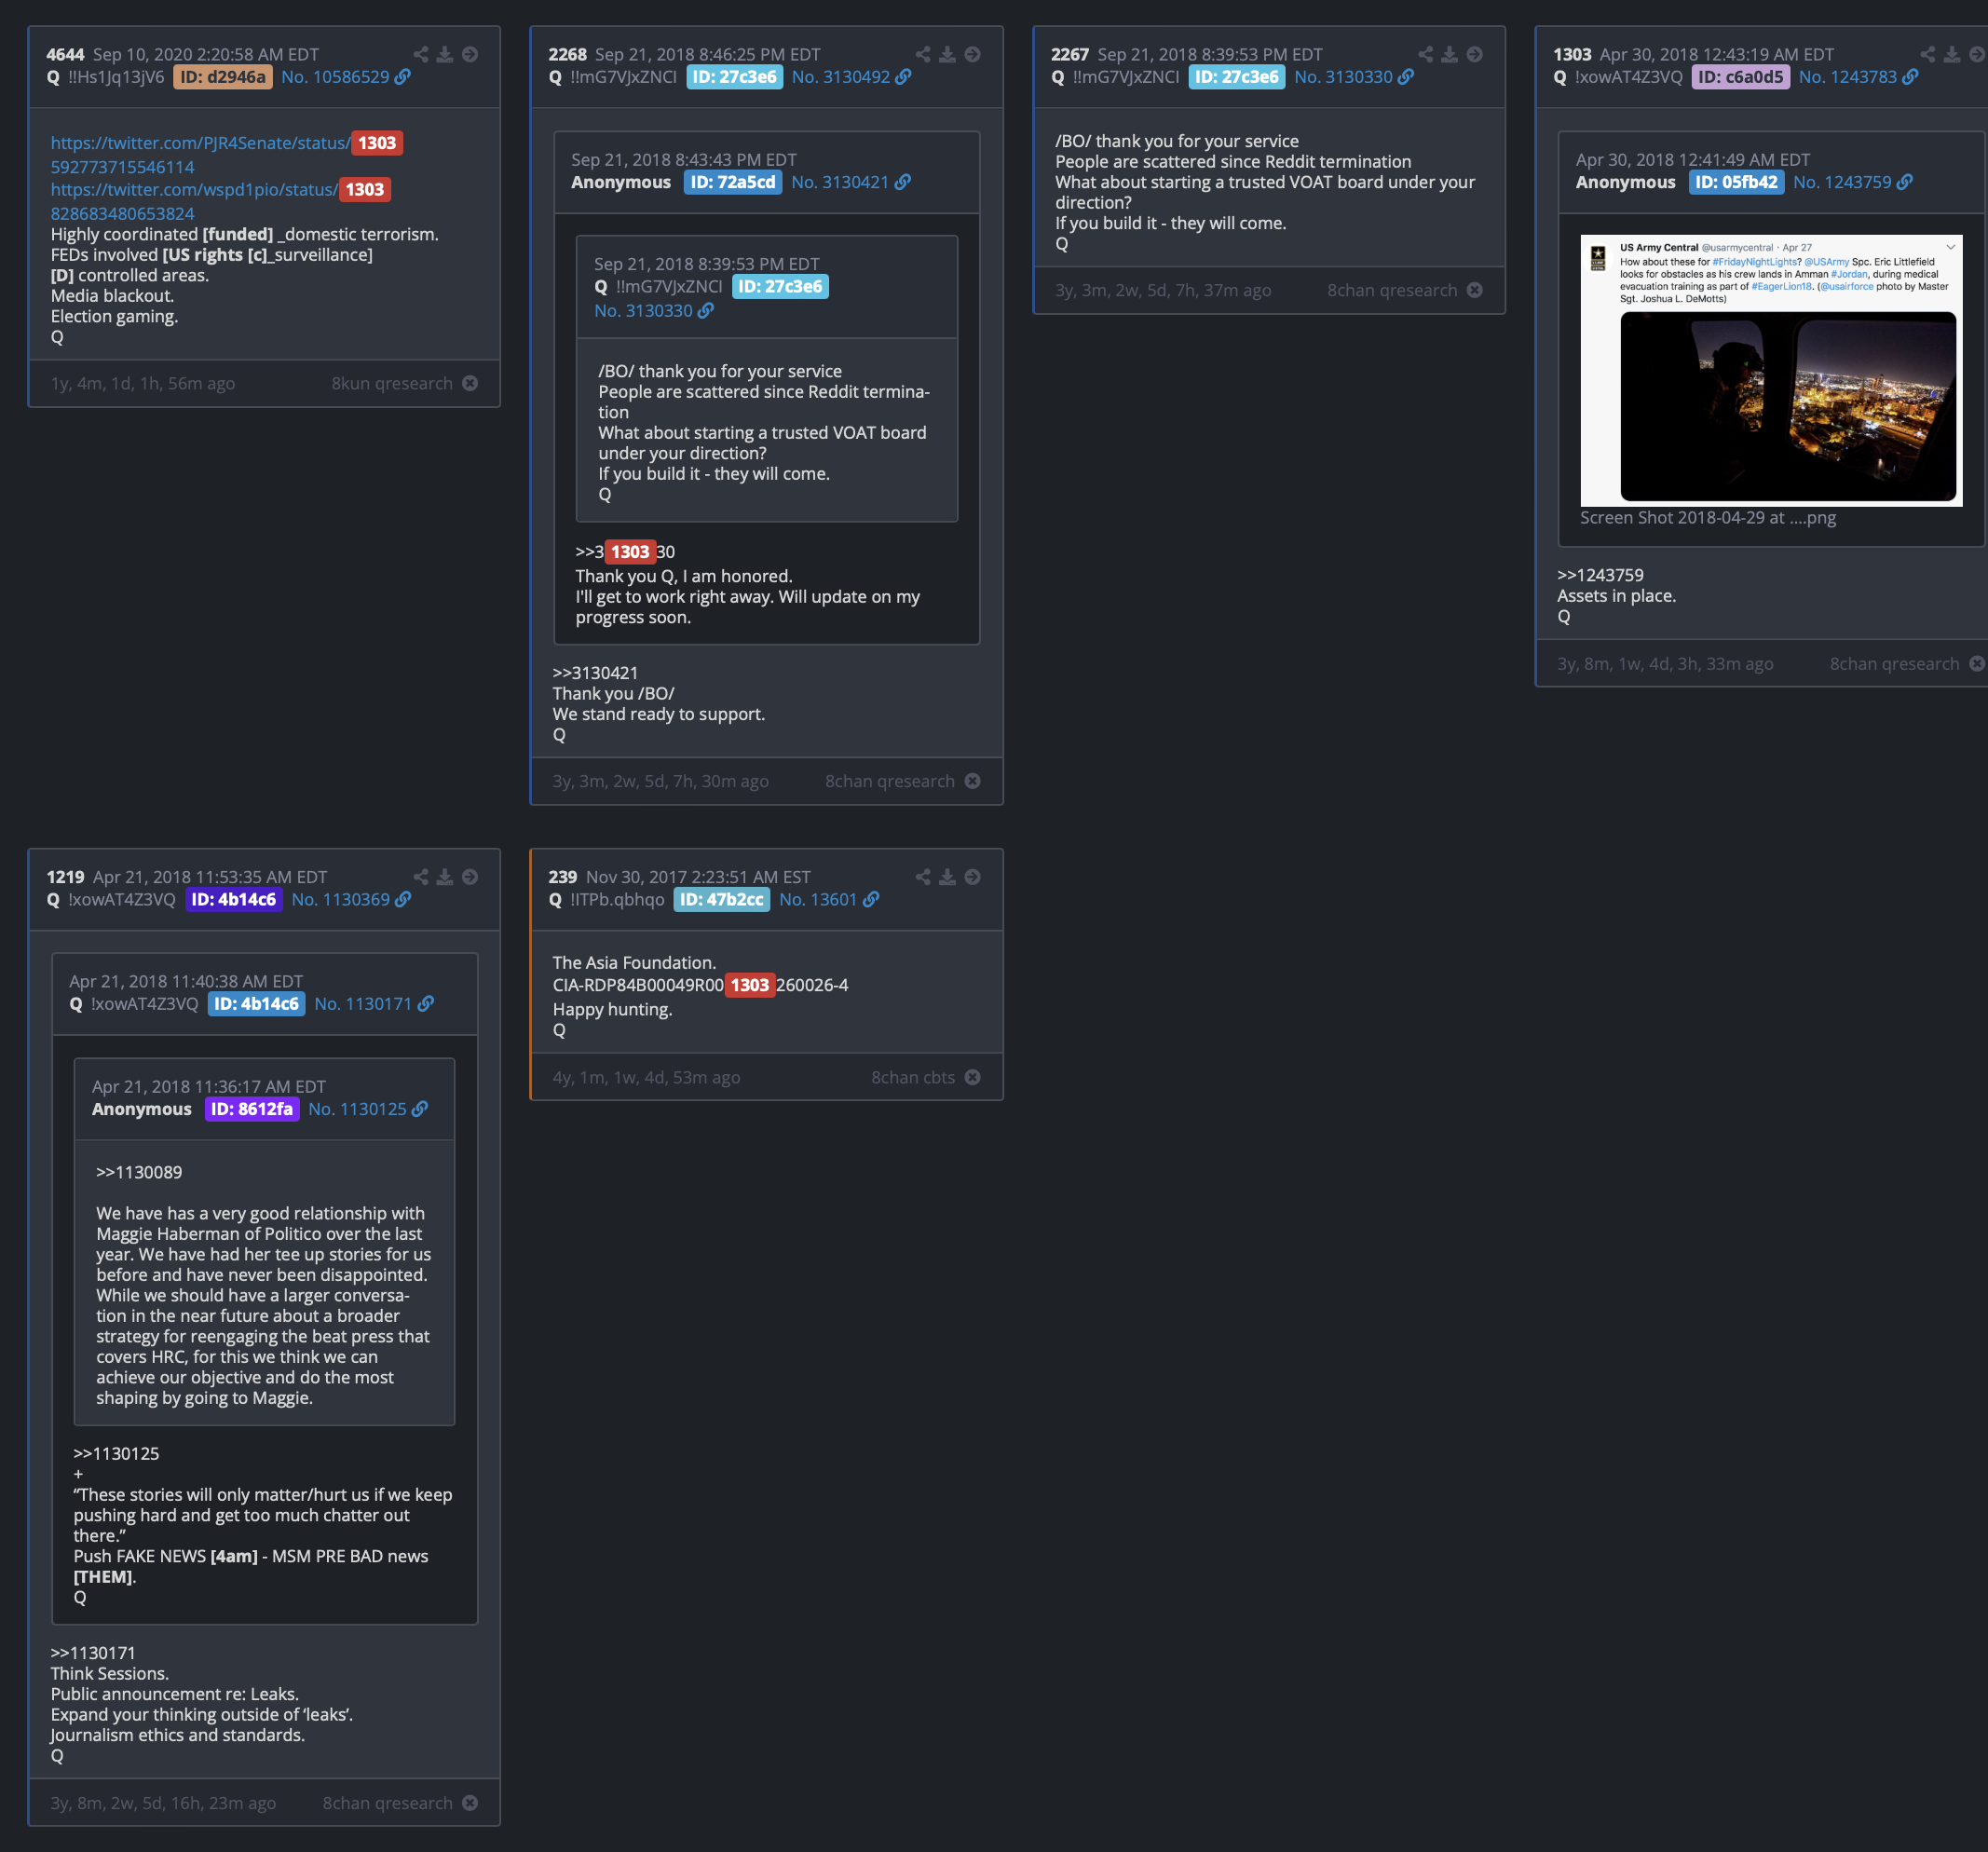Click tripcode !!Hs1Jq13jV6
Viewport: 1988px width, 1852px height.
tap(116, 77)
